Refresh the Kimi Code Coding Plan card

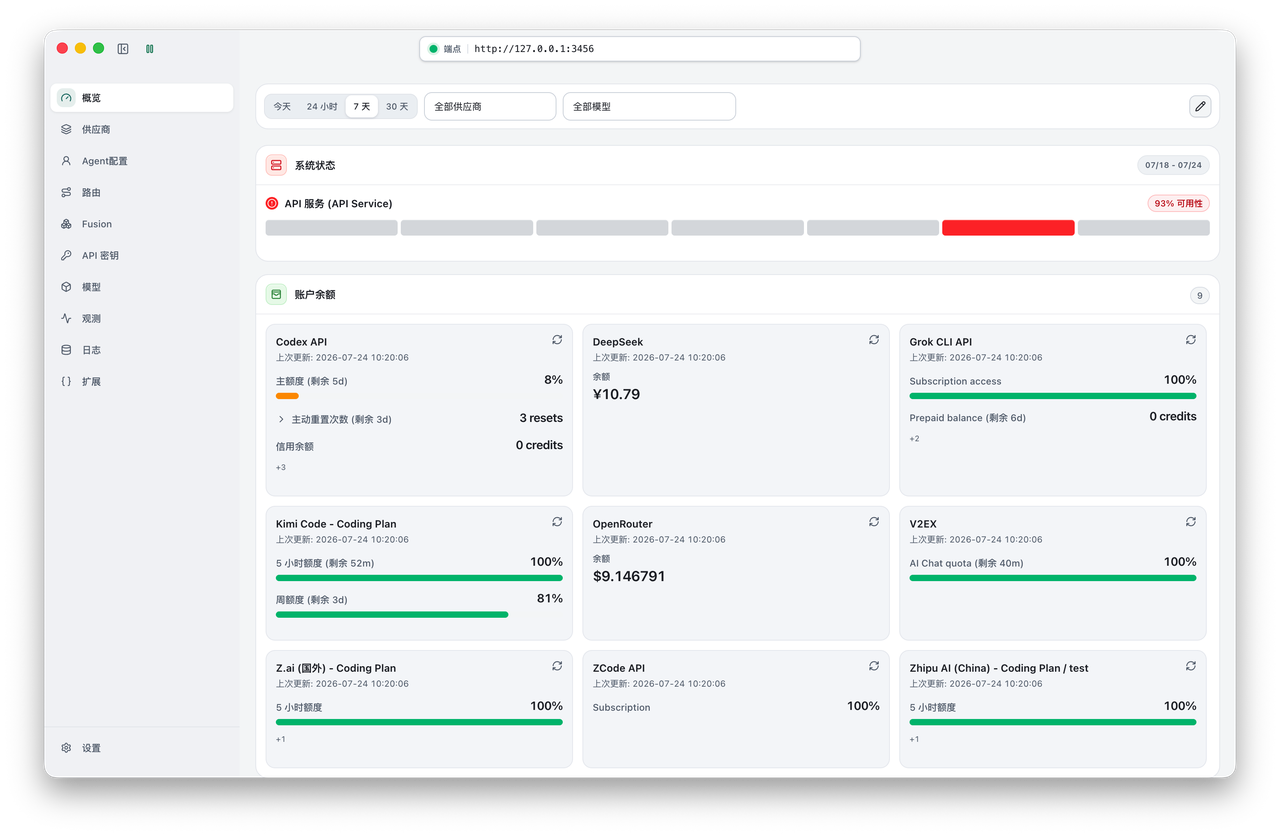557,522
